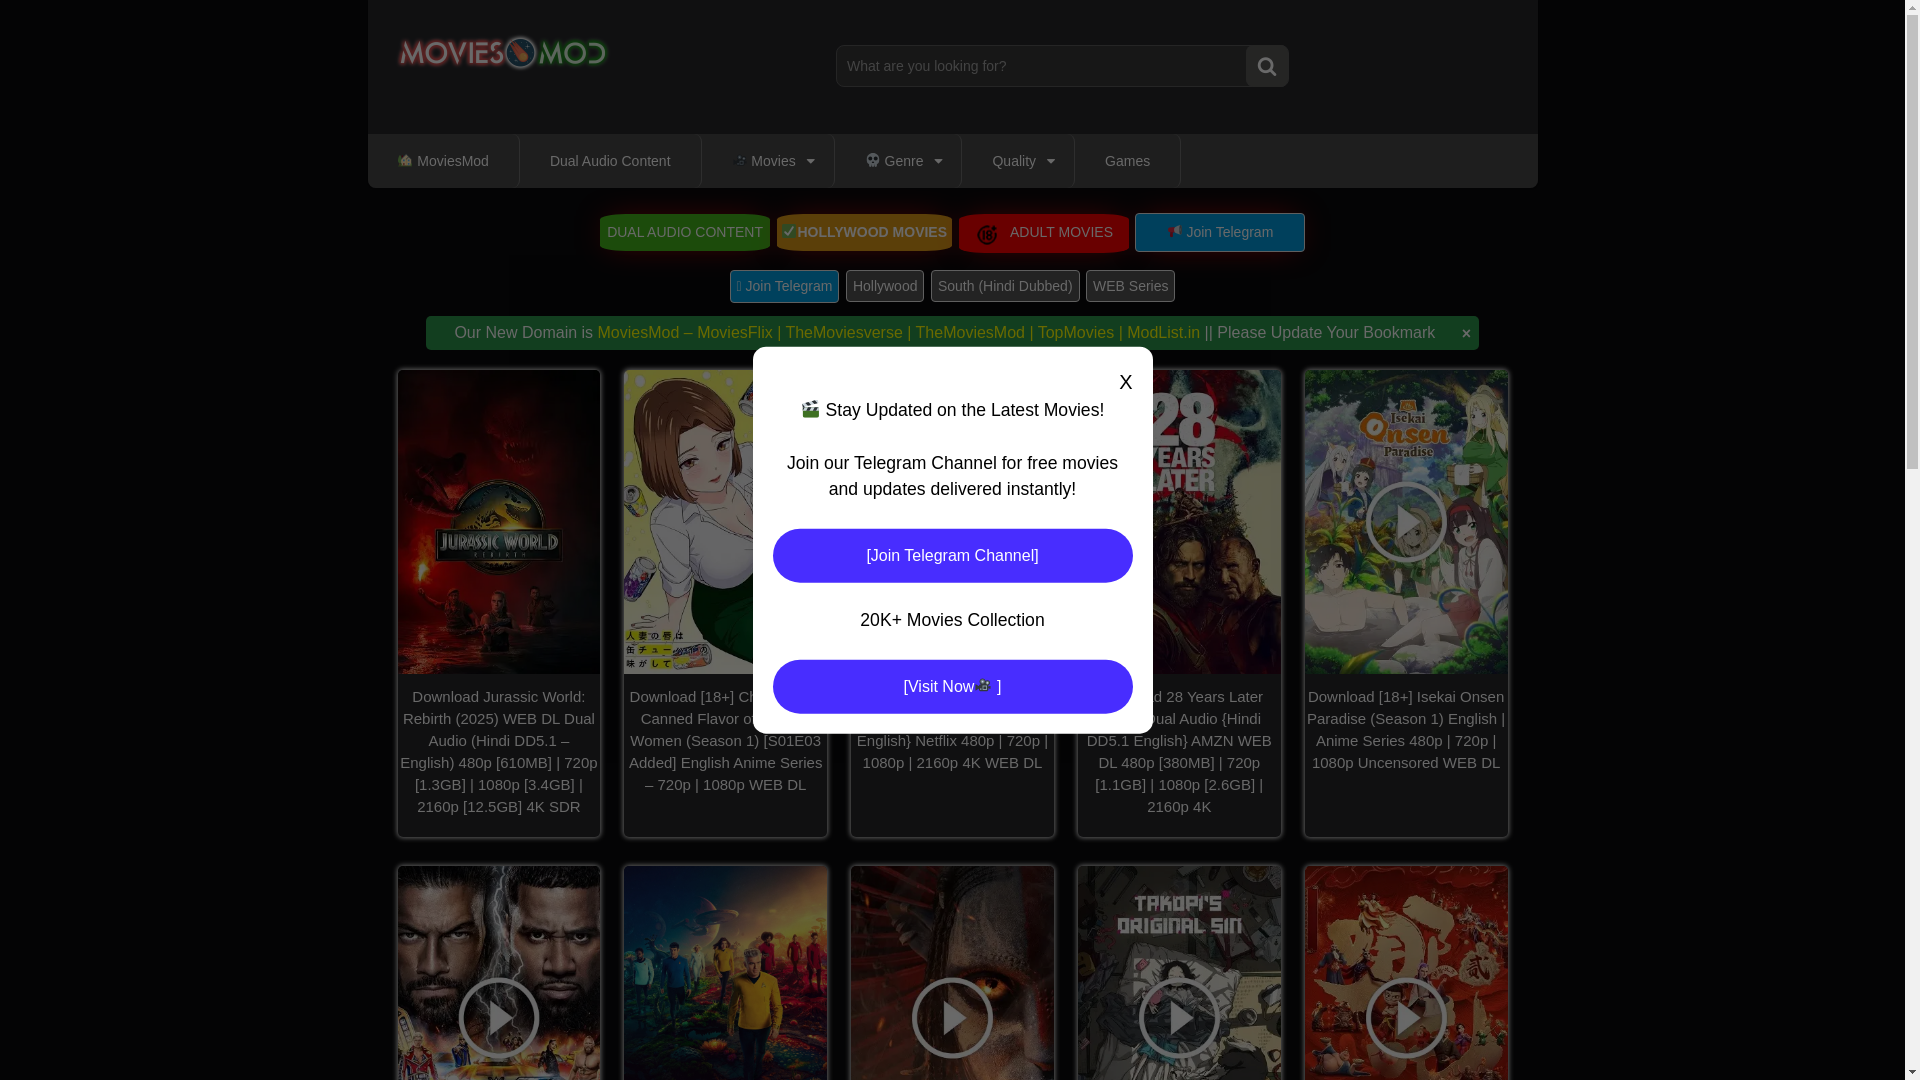The height and width of the screenshot is (1080, 1920).
Task: Click the green DUAL AUDIO CONTENT button
Action: [x=685, y=232]
